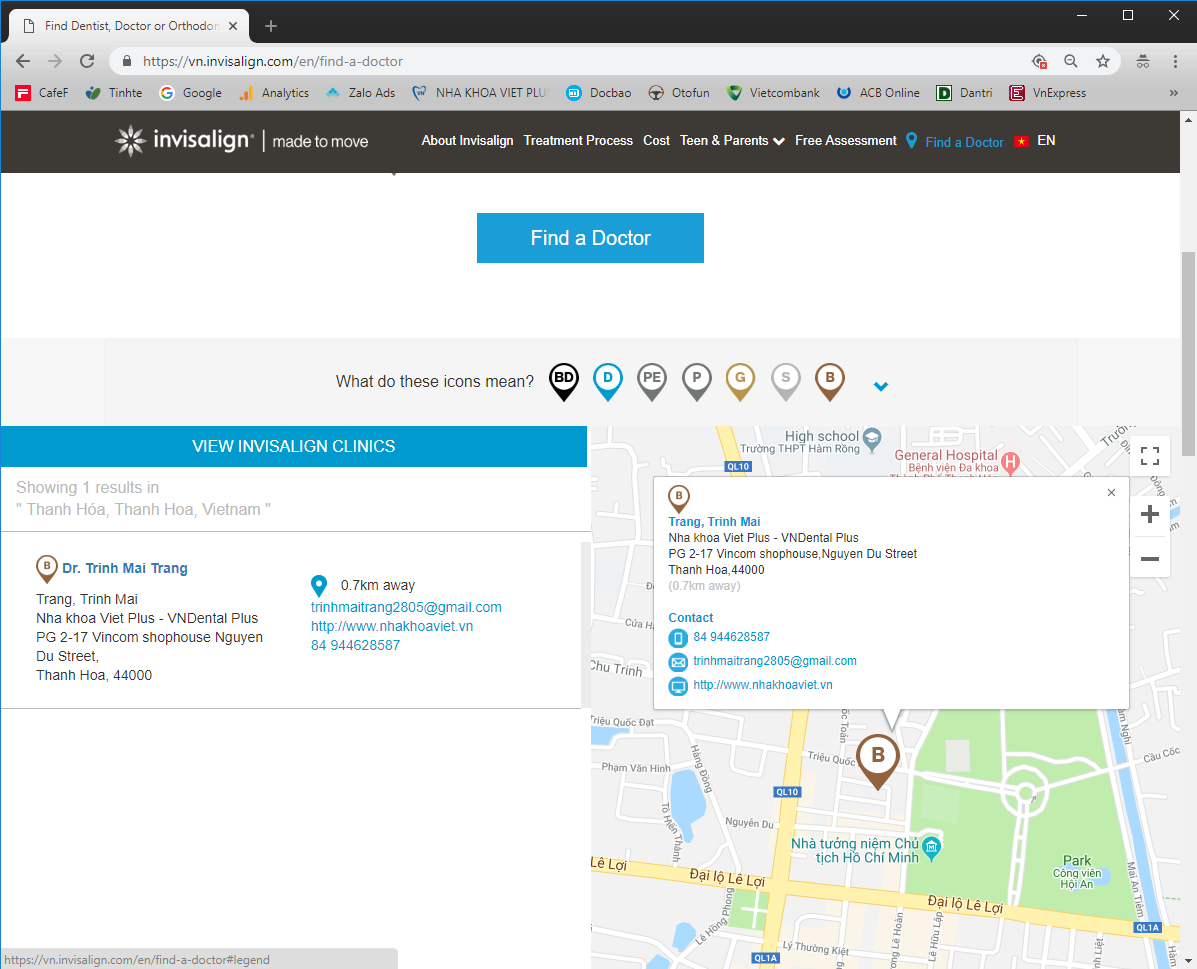Screen dimensions: 1197x969
Task: Open Vietcombank bookmark
Action: tap(773, 93)
